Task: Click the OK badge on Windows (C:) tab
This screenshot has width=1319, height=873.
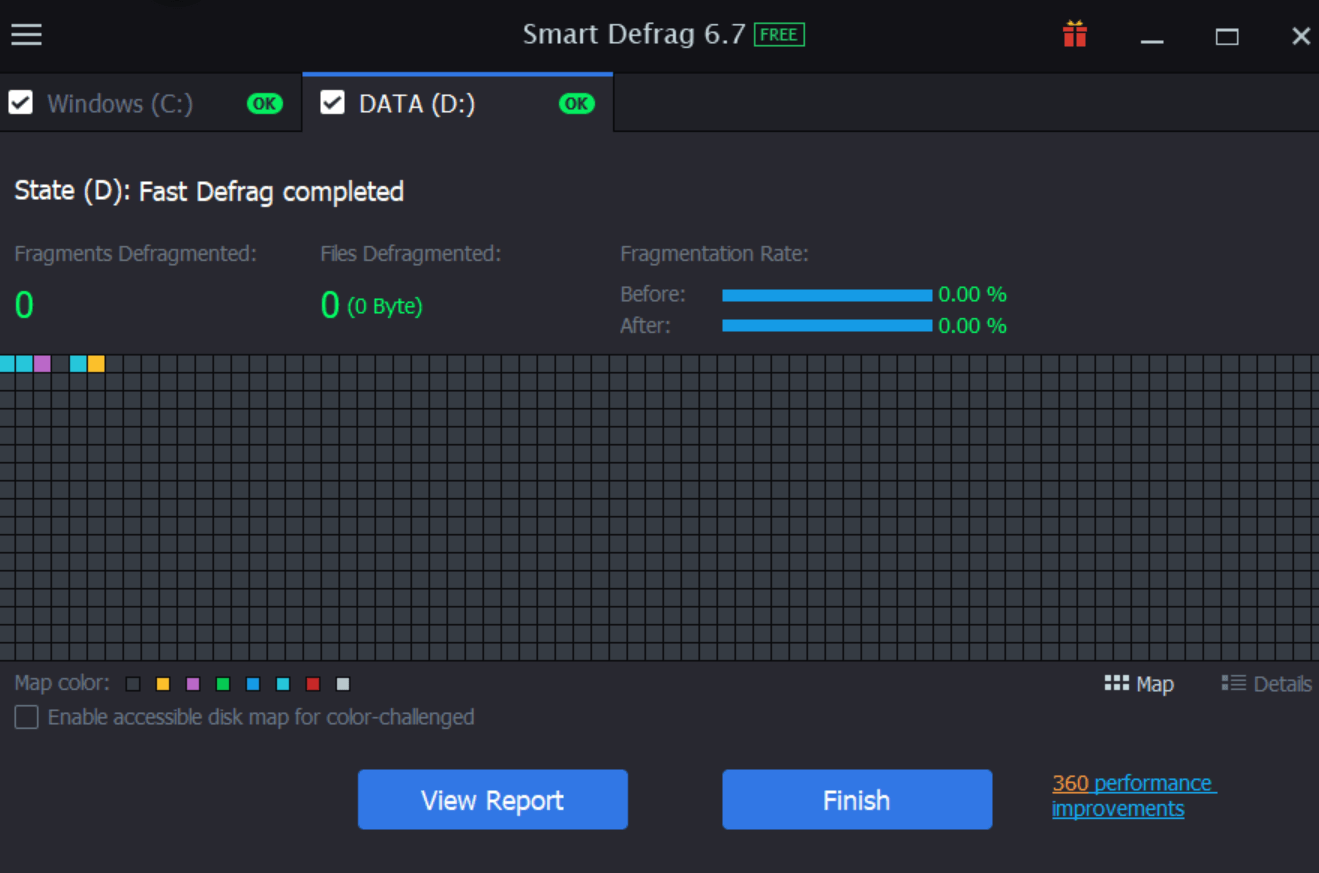Action: click(x=263, y=103)
